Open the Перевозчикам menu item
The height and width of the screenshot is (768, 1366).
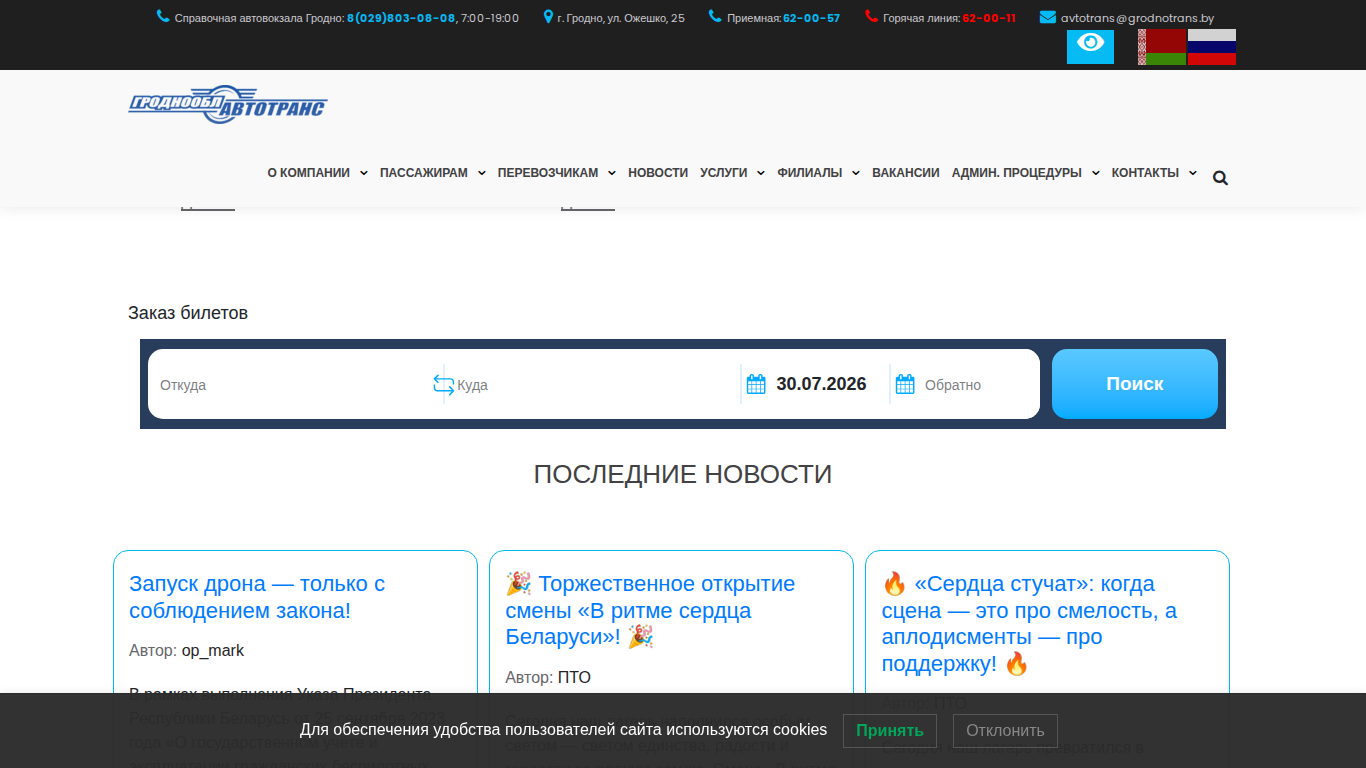point(548,173)
